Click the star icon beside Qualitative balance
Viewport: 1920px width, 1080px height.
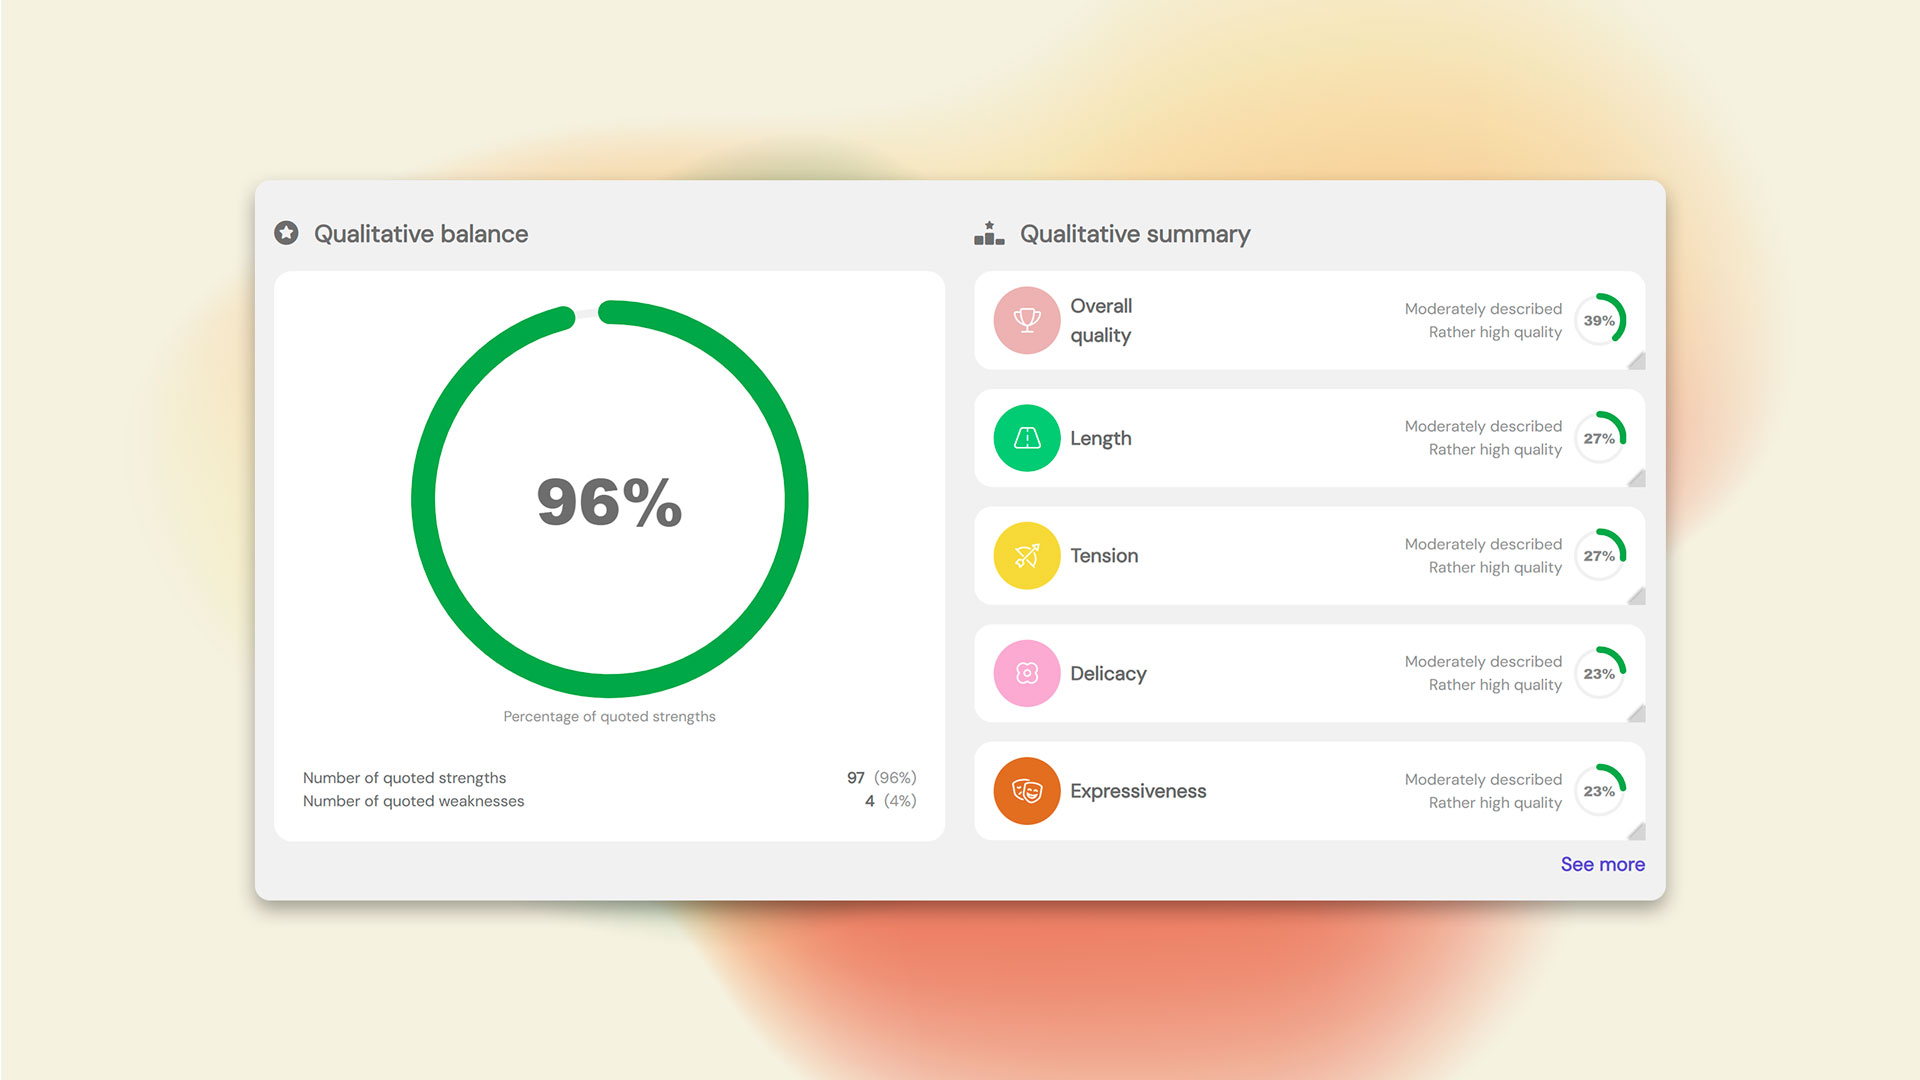pos(286,233)
